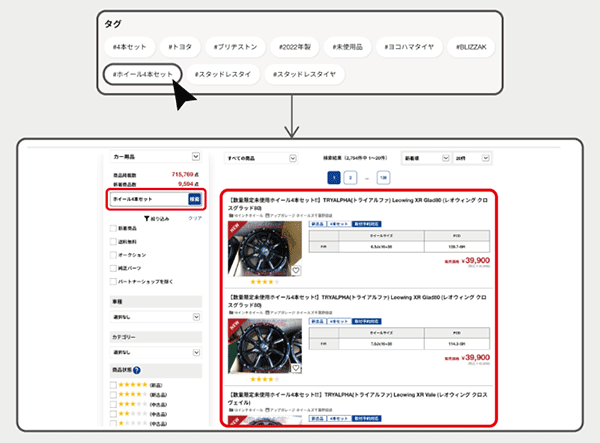Click the 絞り込み funnel icon
The height and width of the screenshot is (443, 600).
click(147, 218)
